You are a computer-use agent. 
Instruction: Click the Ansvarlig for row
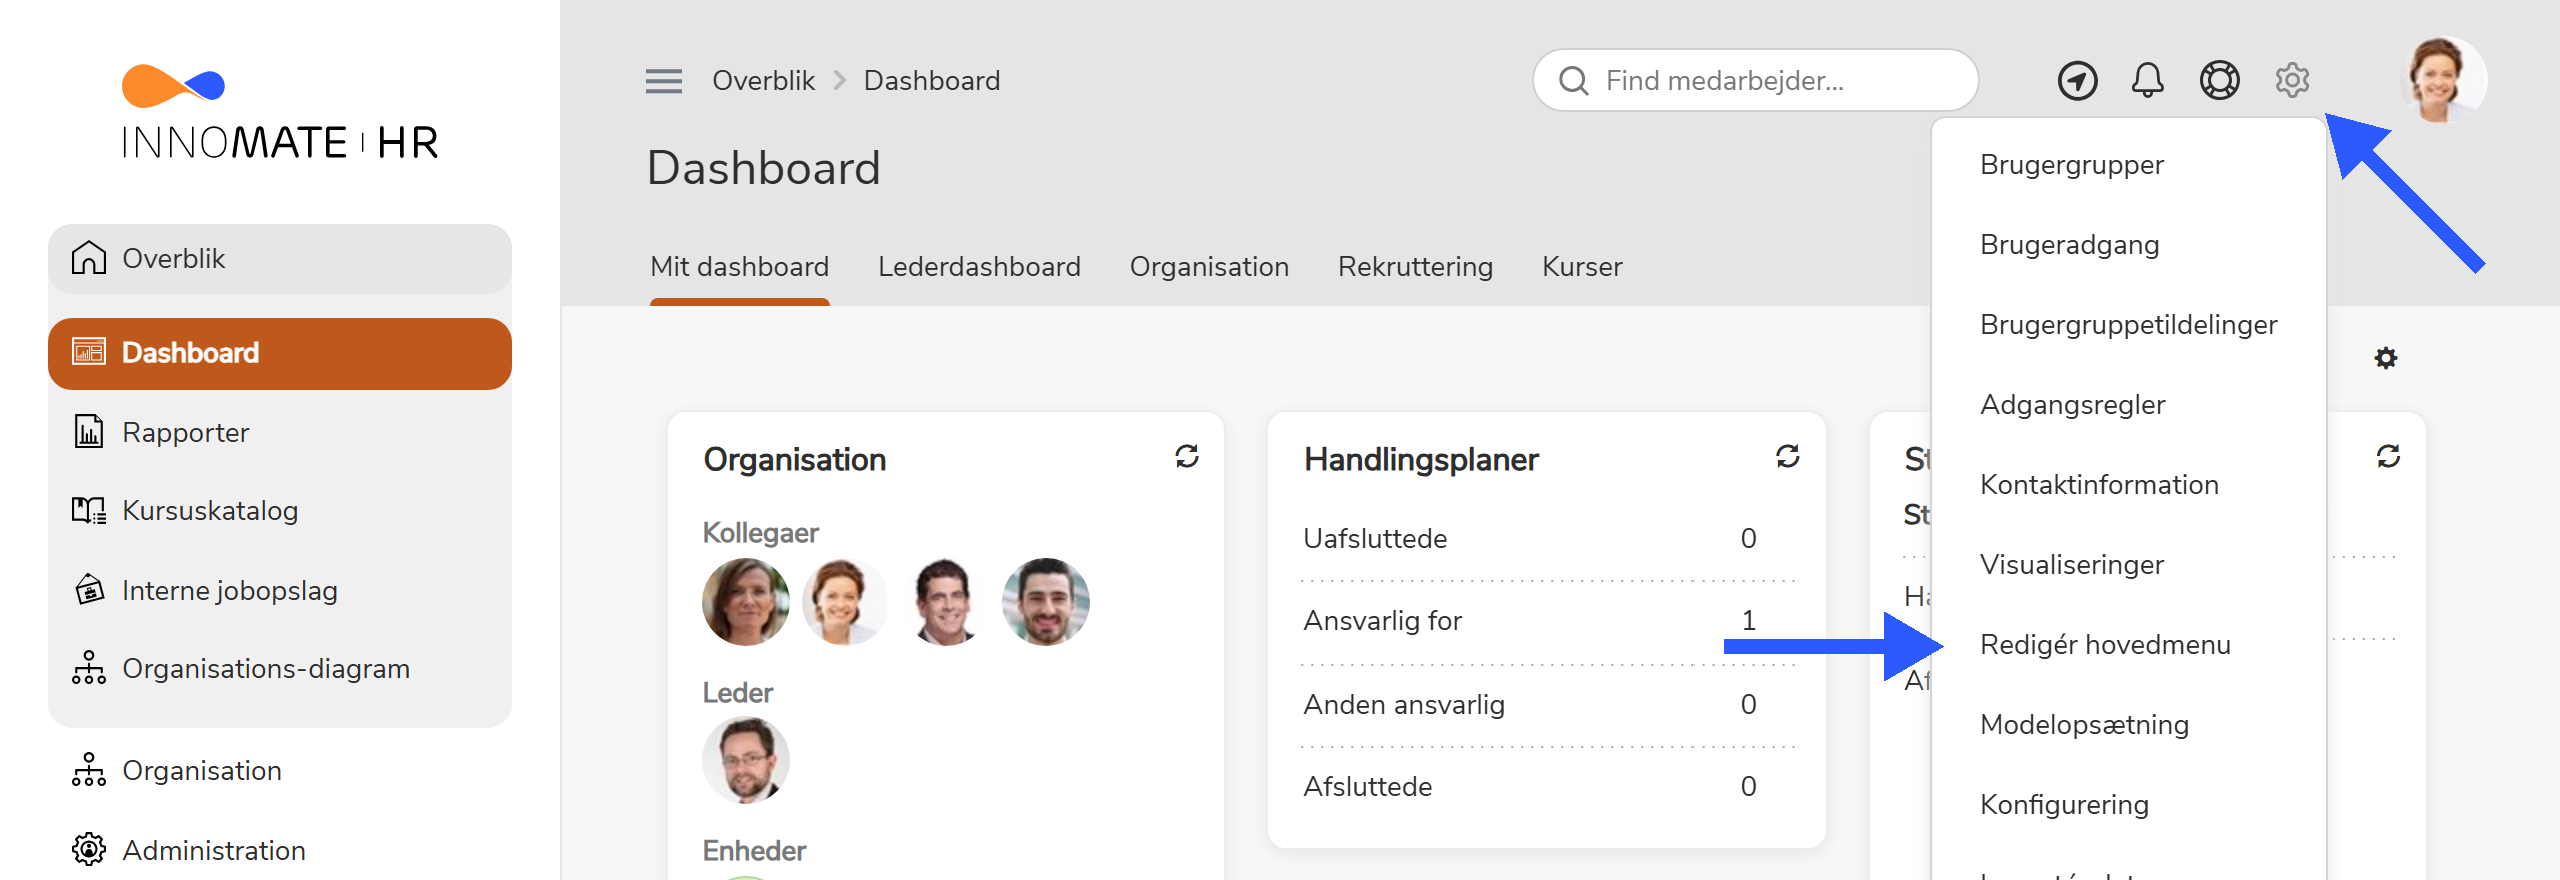[x=1547, y=621]
